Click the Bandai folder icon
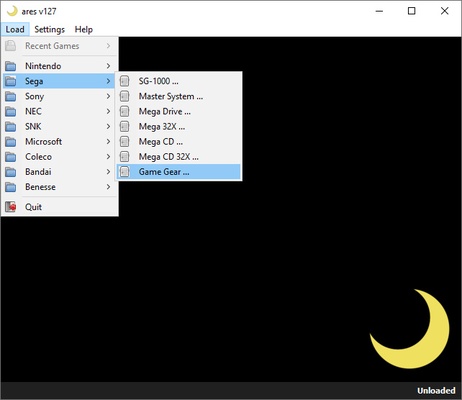The image size is (462, 400). pos(10,172)
